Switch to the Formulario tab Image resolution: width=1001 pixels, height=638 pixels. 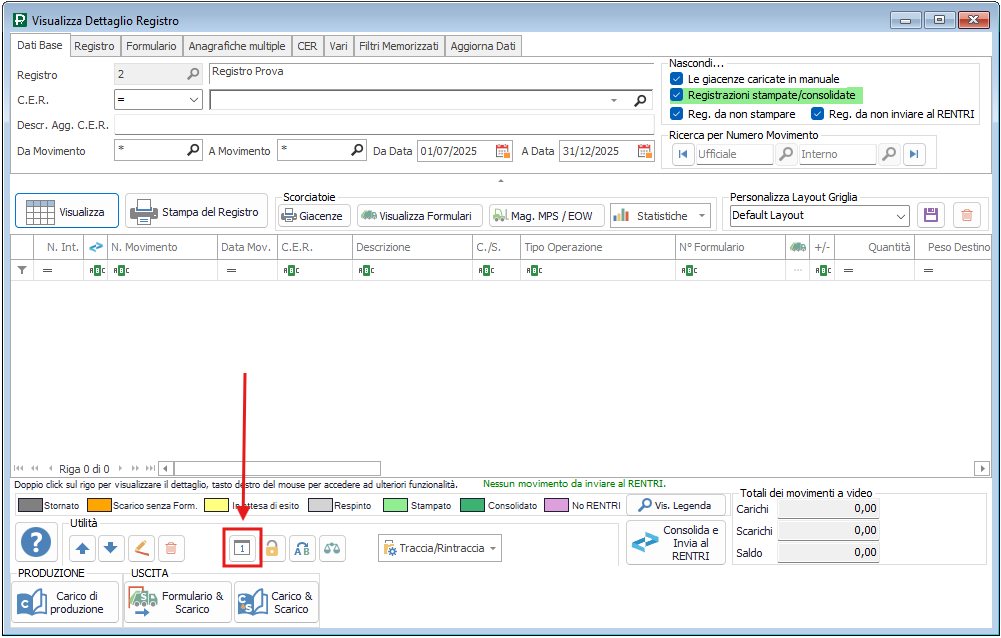click(151, 46)
